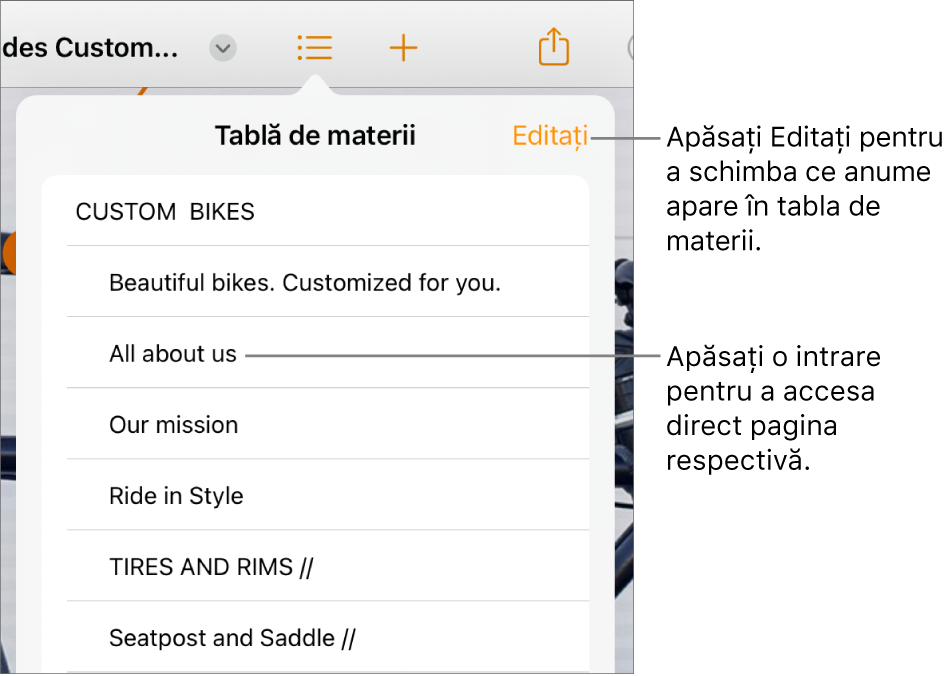Tap the plus Insert icon
Viewport: 952px width, 676px height.
(403, 48)
